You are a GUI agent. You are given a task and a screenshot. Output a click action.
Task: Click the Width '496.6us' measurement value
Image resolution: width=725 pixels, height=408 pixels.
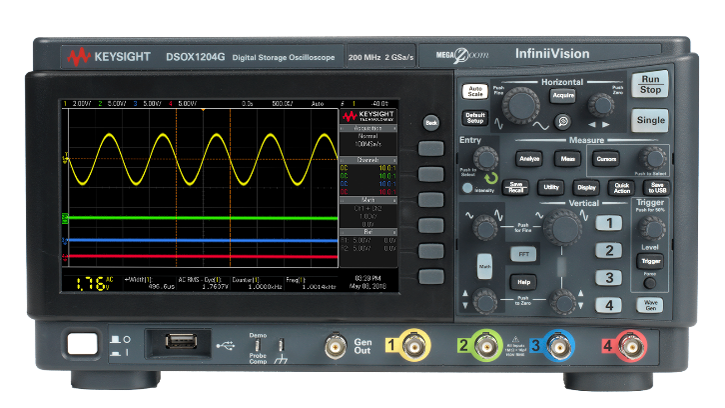[x=161, y=287]
